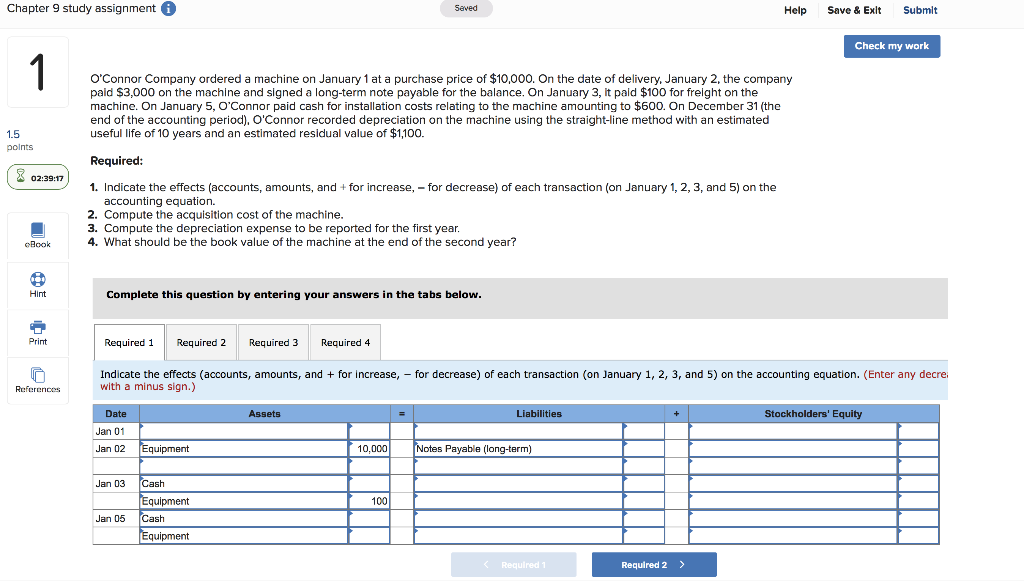Switch to the Required 2 tab
This screenshot has height=582, width=1024.
click(x=200, y=342)
